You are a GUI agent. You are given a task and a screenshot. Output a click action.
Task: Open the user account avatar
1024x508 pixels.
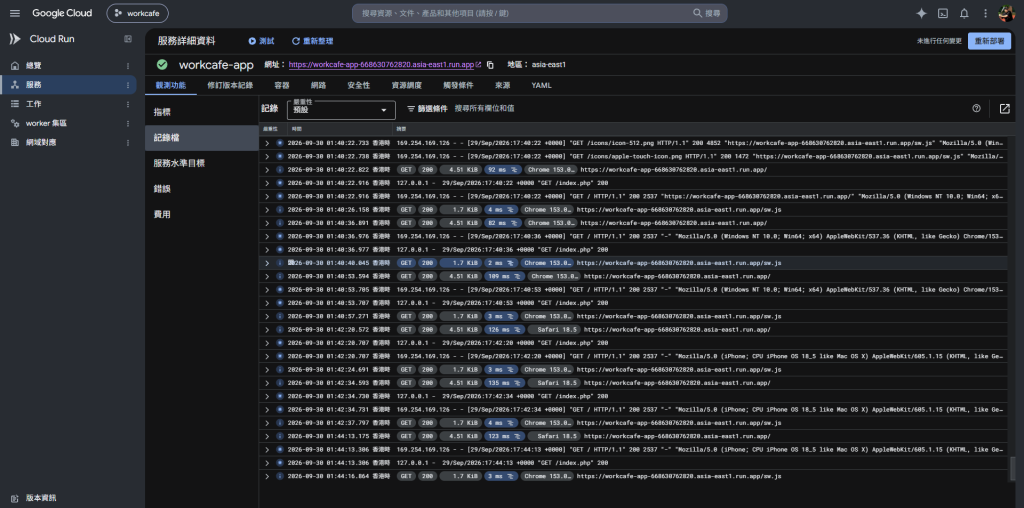point(1006,13)
